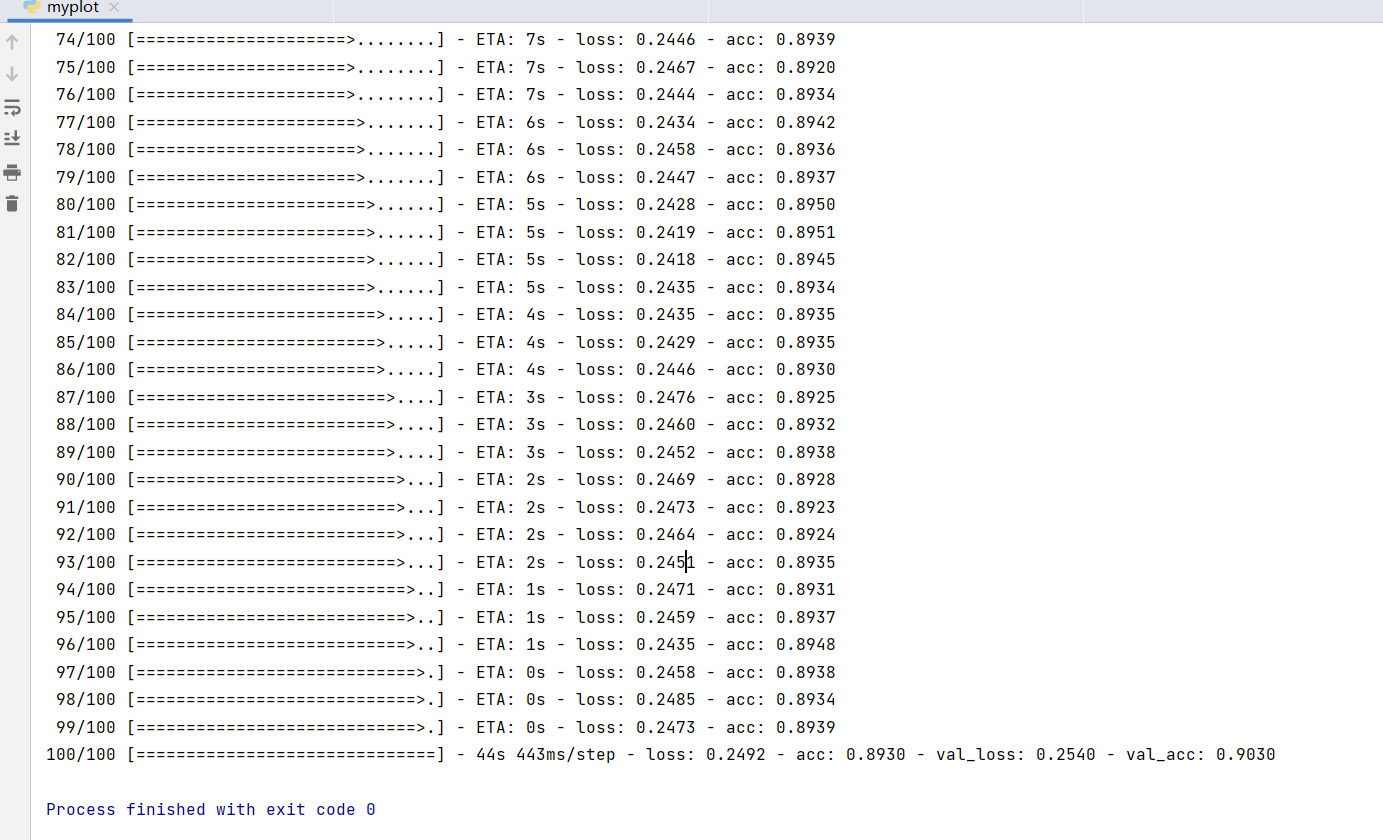Click the loss value 0.2467 on step 75
This screenshot has width=1383, height=840.
point(666,68)
